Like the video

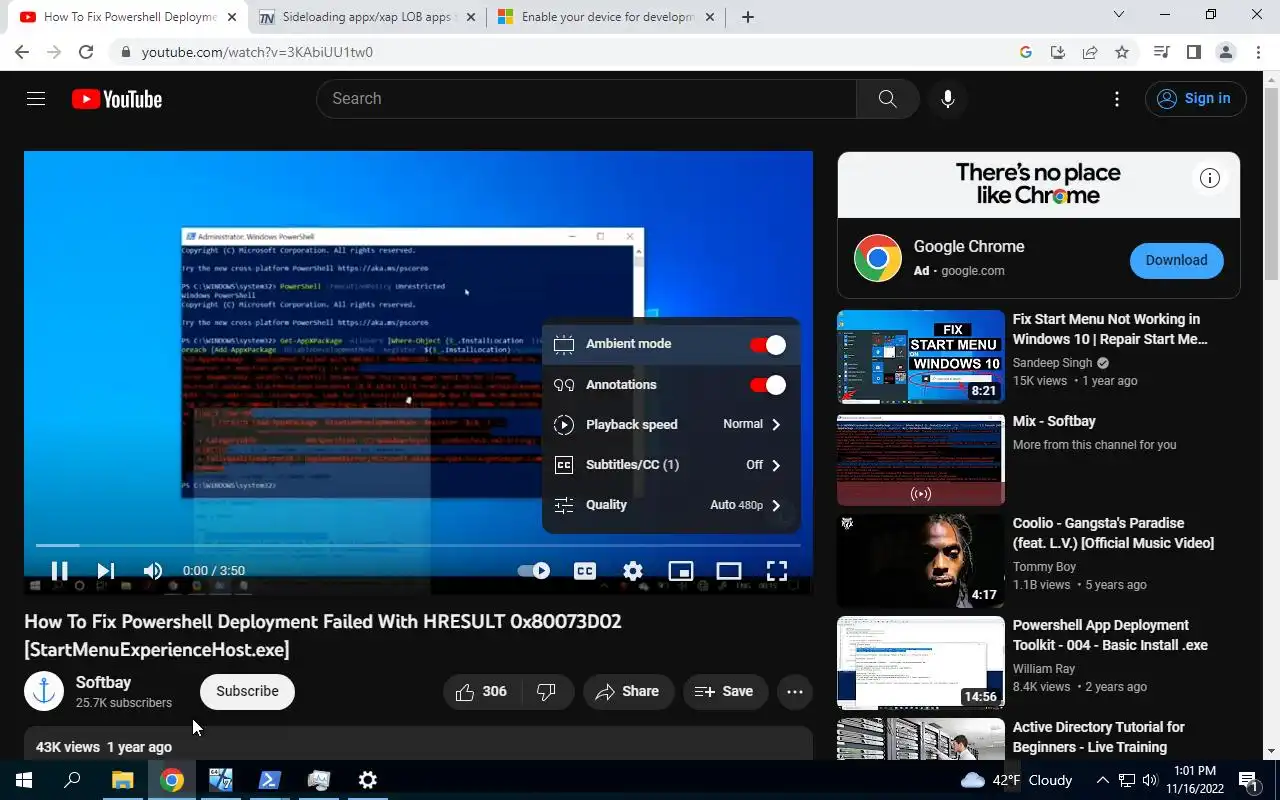point(481,692)
